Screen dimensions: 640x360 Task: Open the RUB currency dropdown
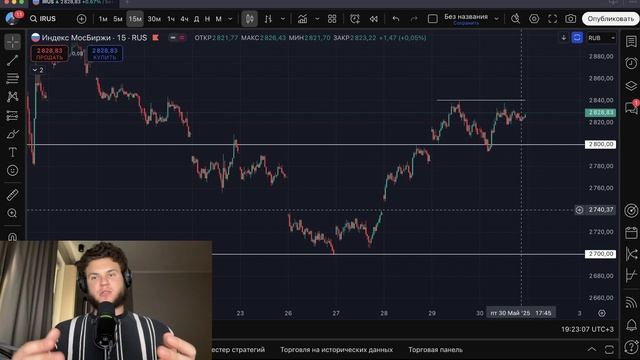(601, 38)
